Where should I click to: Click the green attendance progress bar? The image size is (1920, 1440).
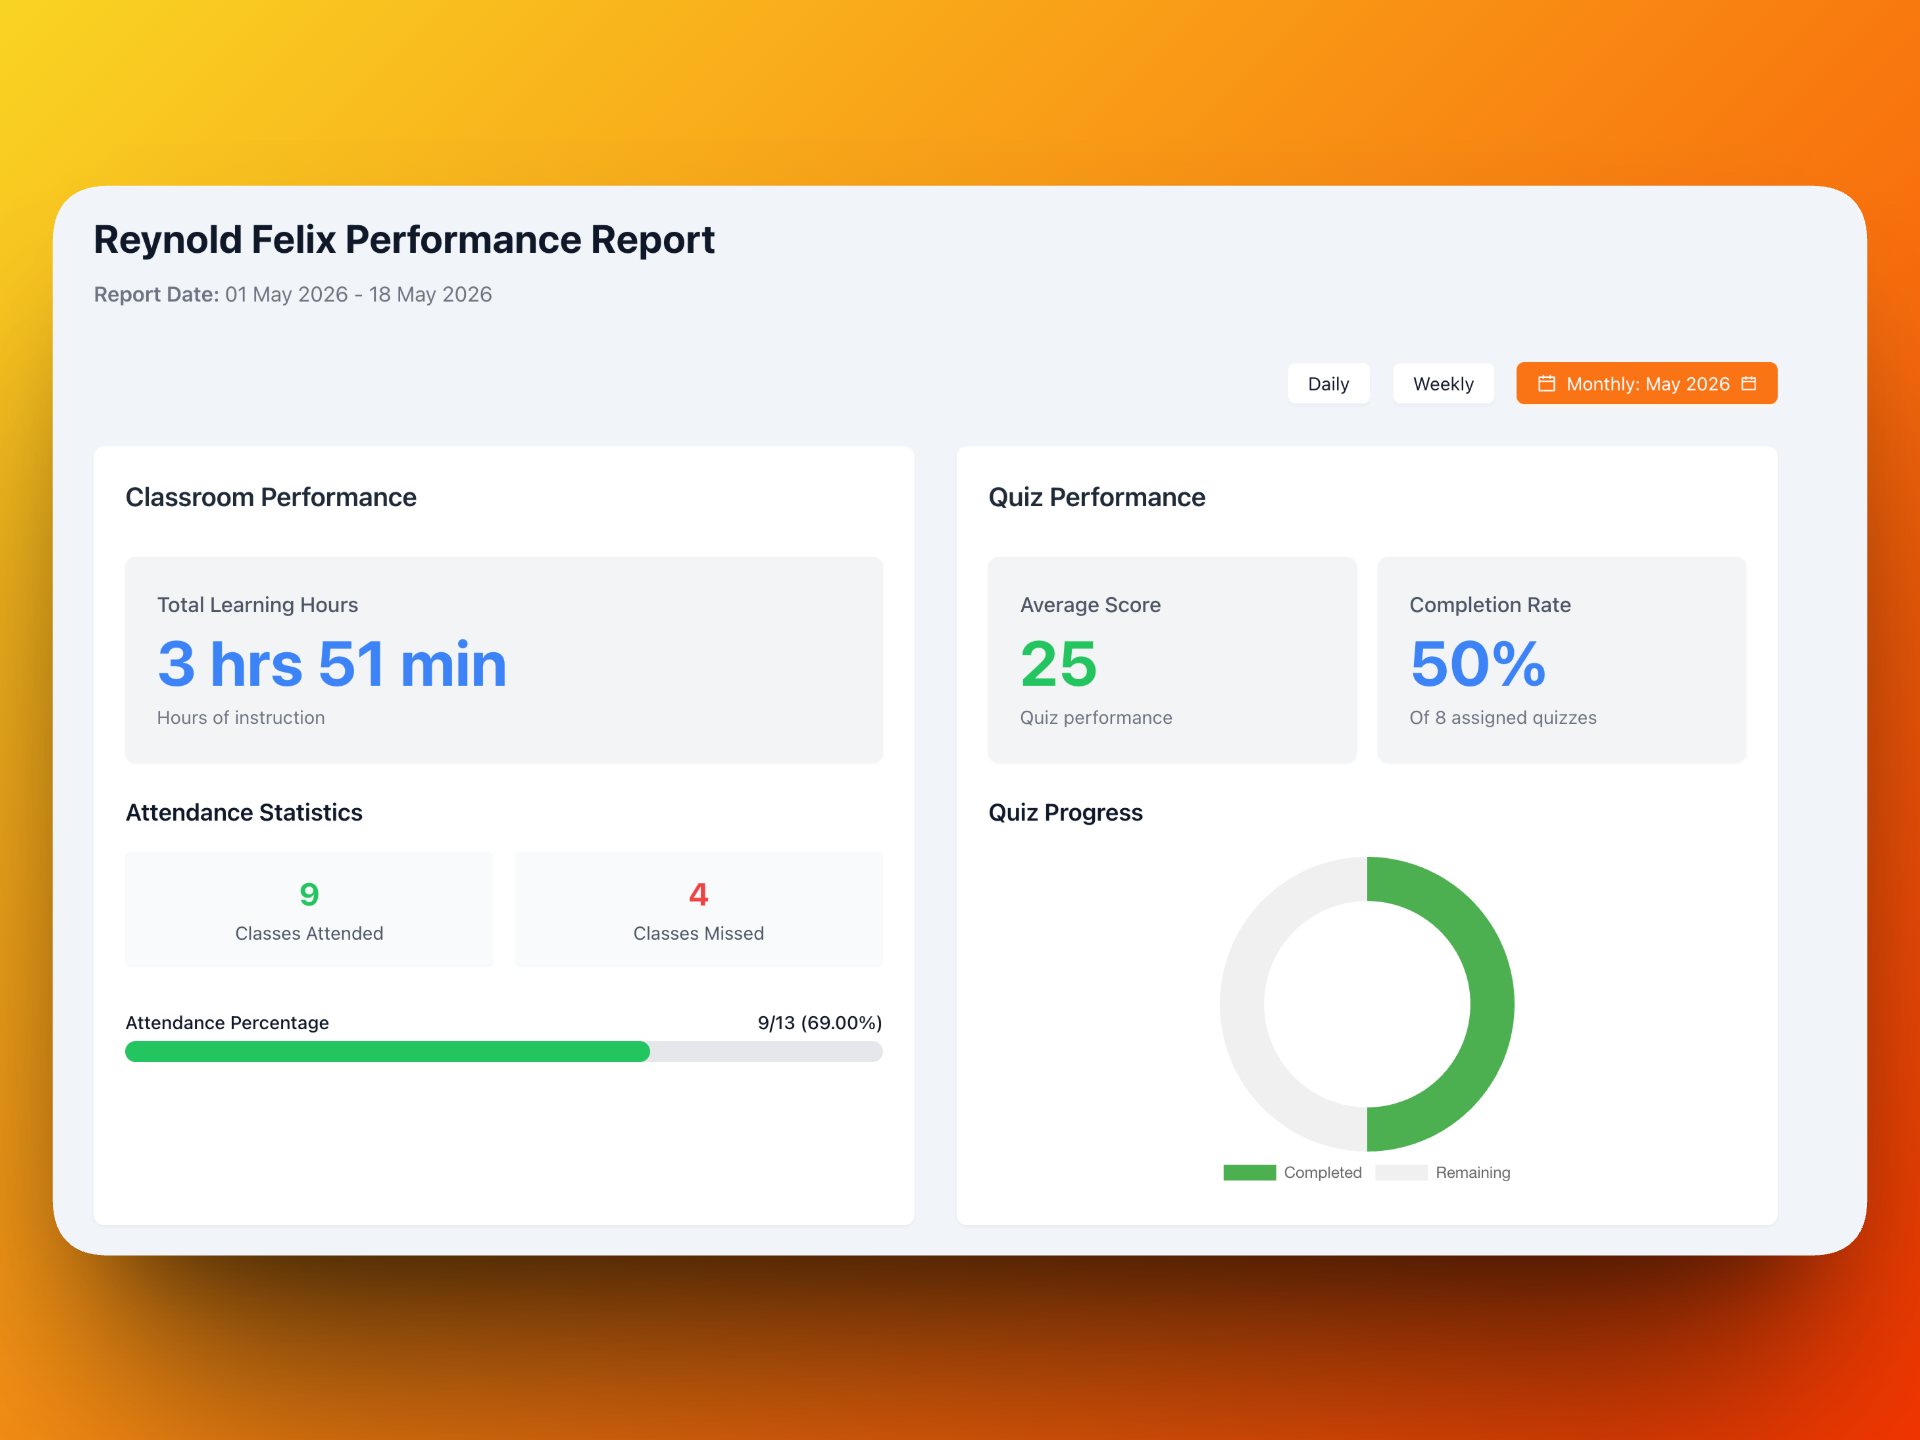pyautogui.click(x=387, y=1051)
